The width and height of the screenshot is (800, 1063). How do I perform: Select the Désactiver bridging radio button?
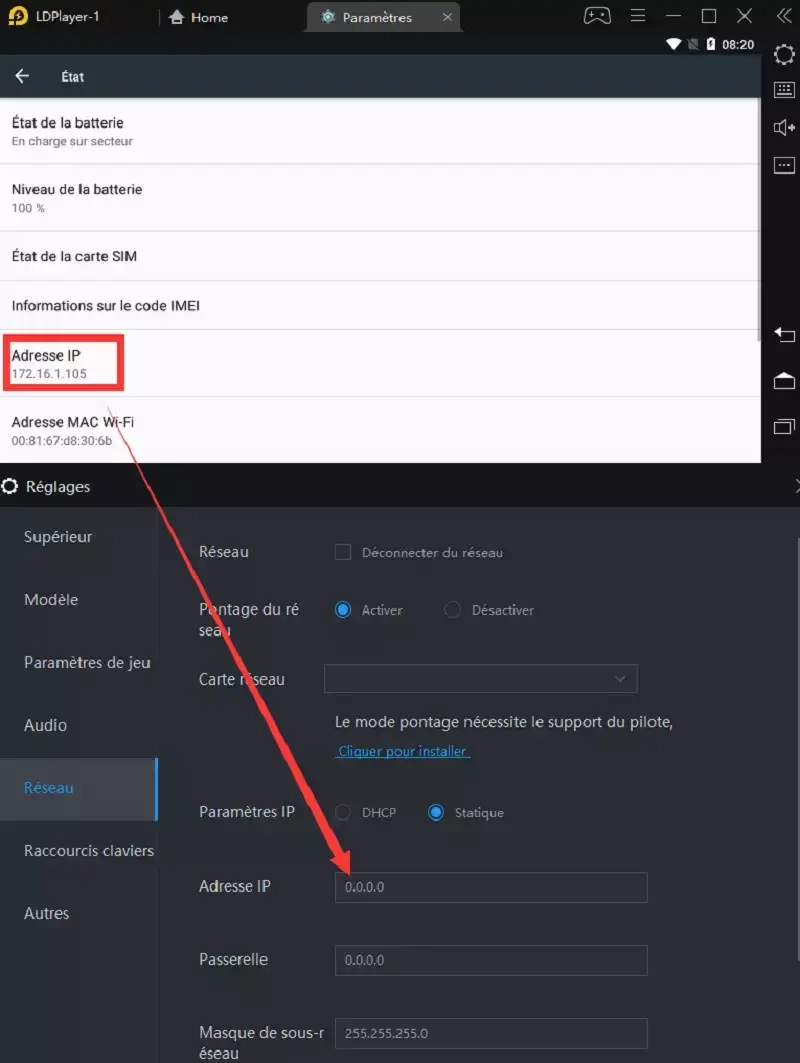tap(453, 610)
